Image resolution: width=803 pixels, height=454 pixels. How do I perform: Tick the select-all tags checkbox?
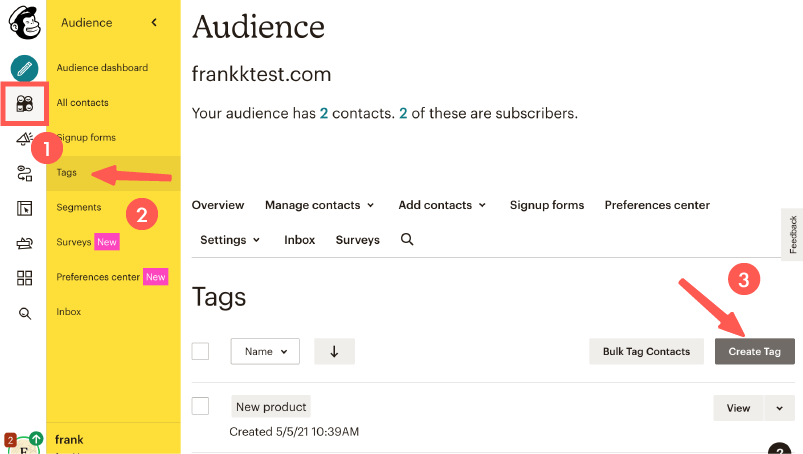point(200,351)
